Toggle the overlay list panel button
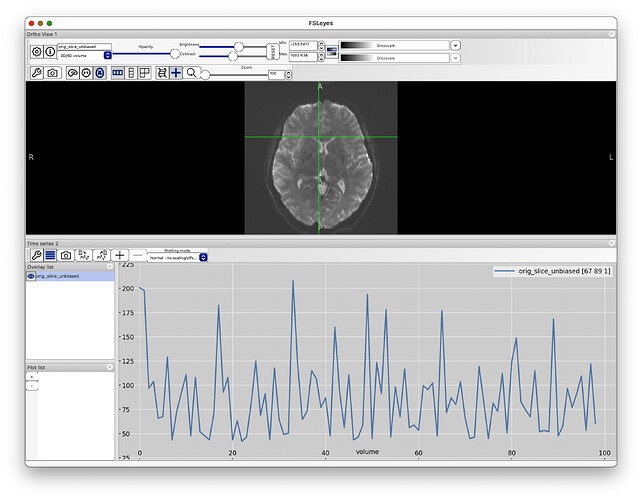 click(50, 256)
